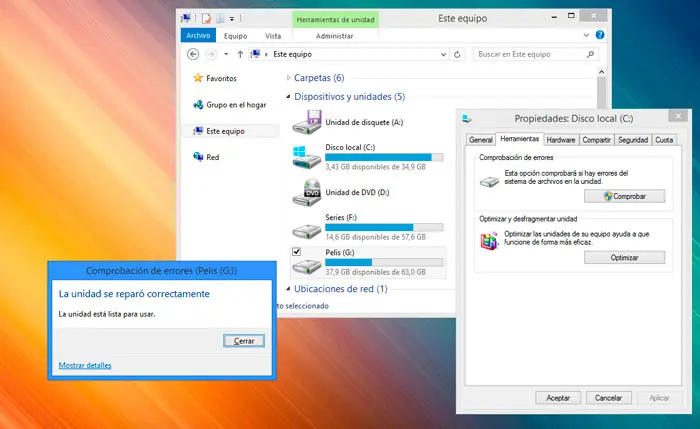Viewport: 700px width, 429px height.
Task: Click the Comprobar button
Action: coord(624,196)
